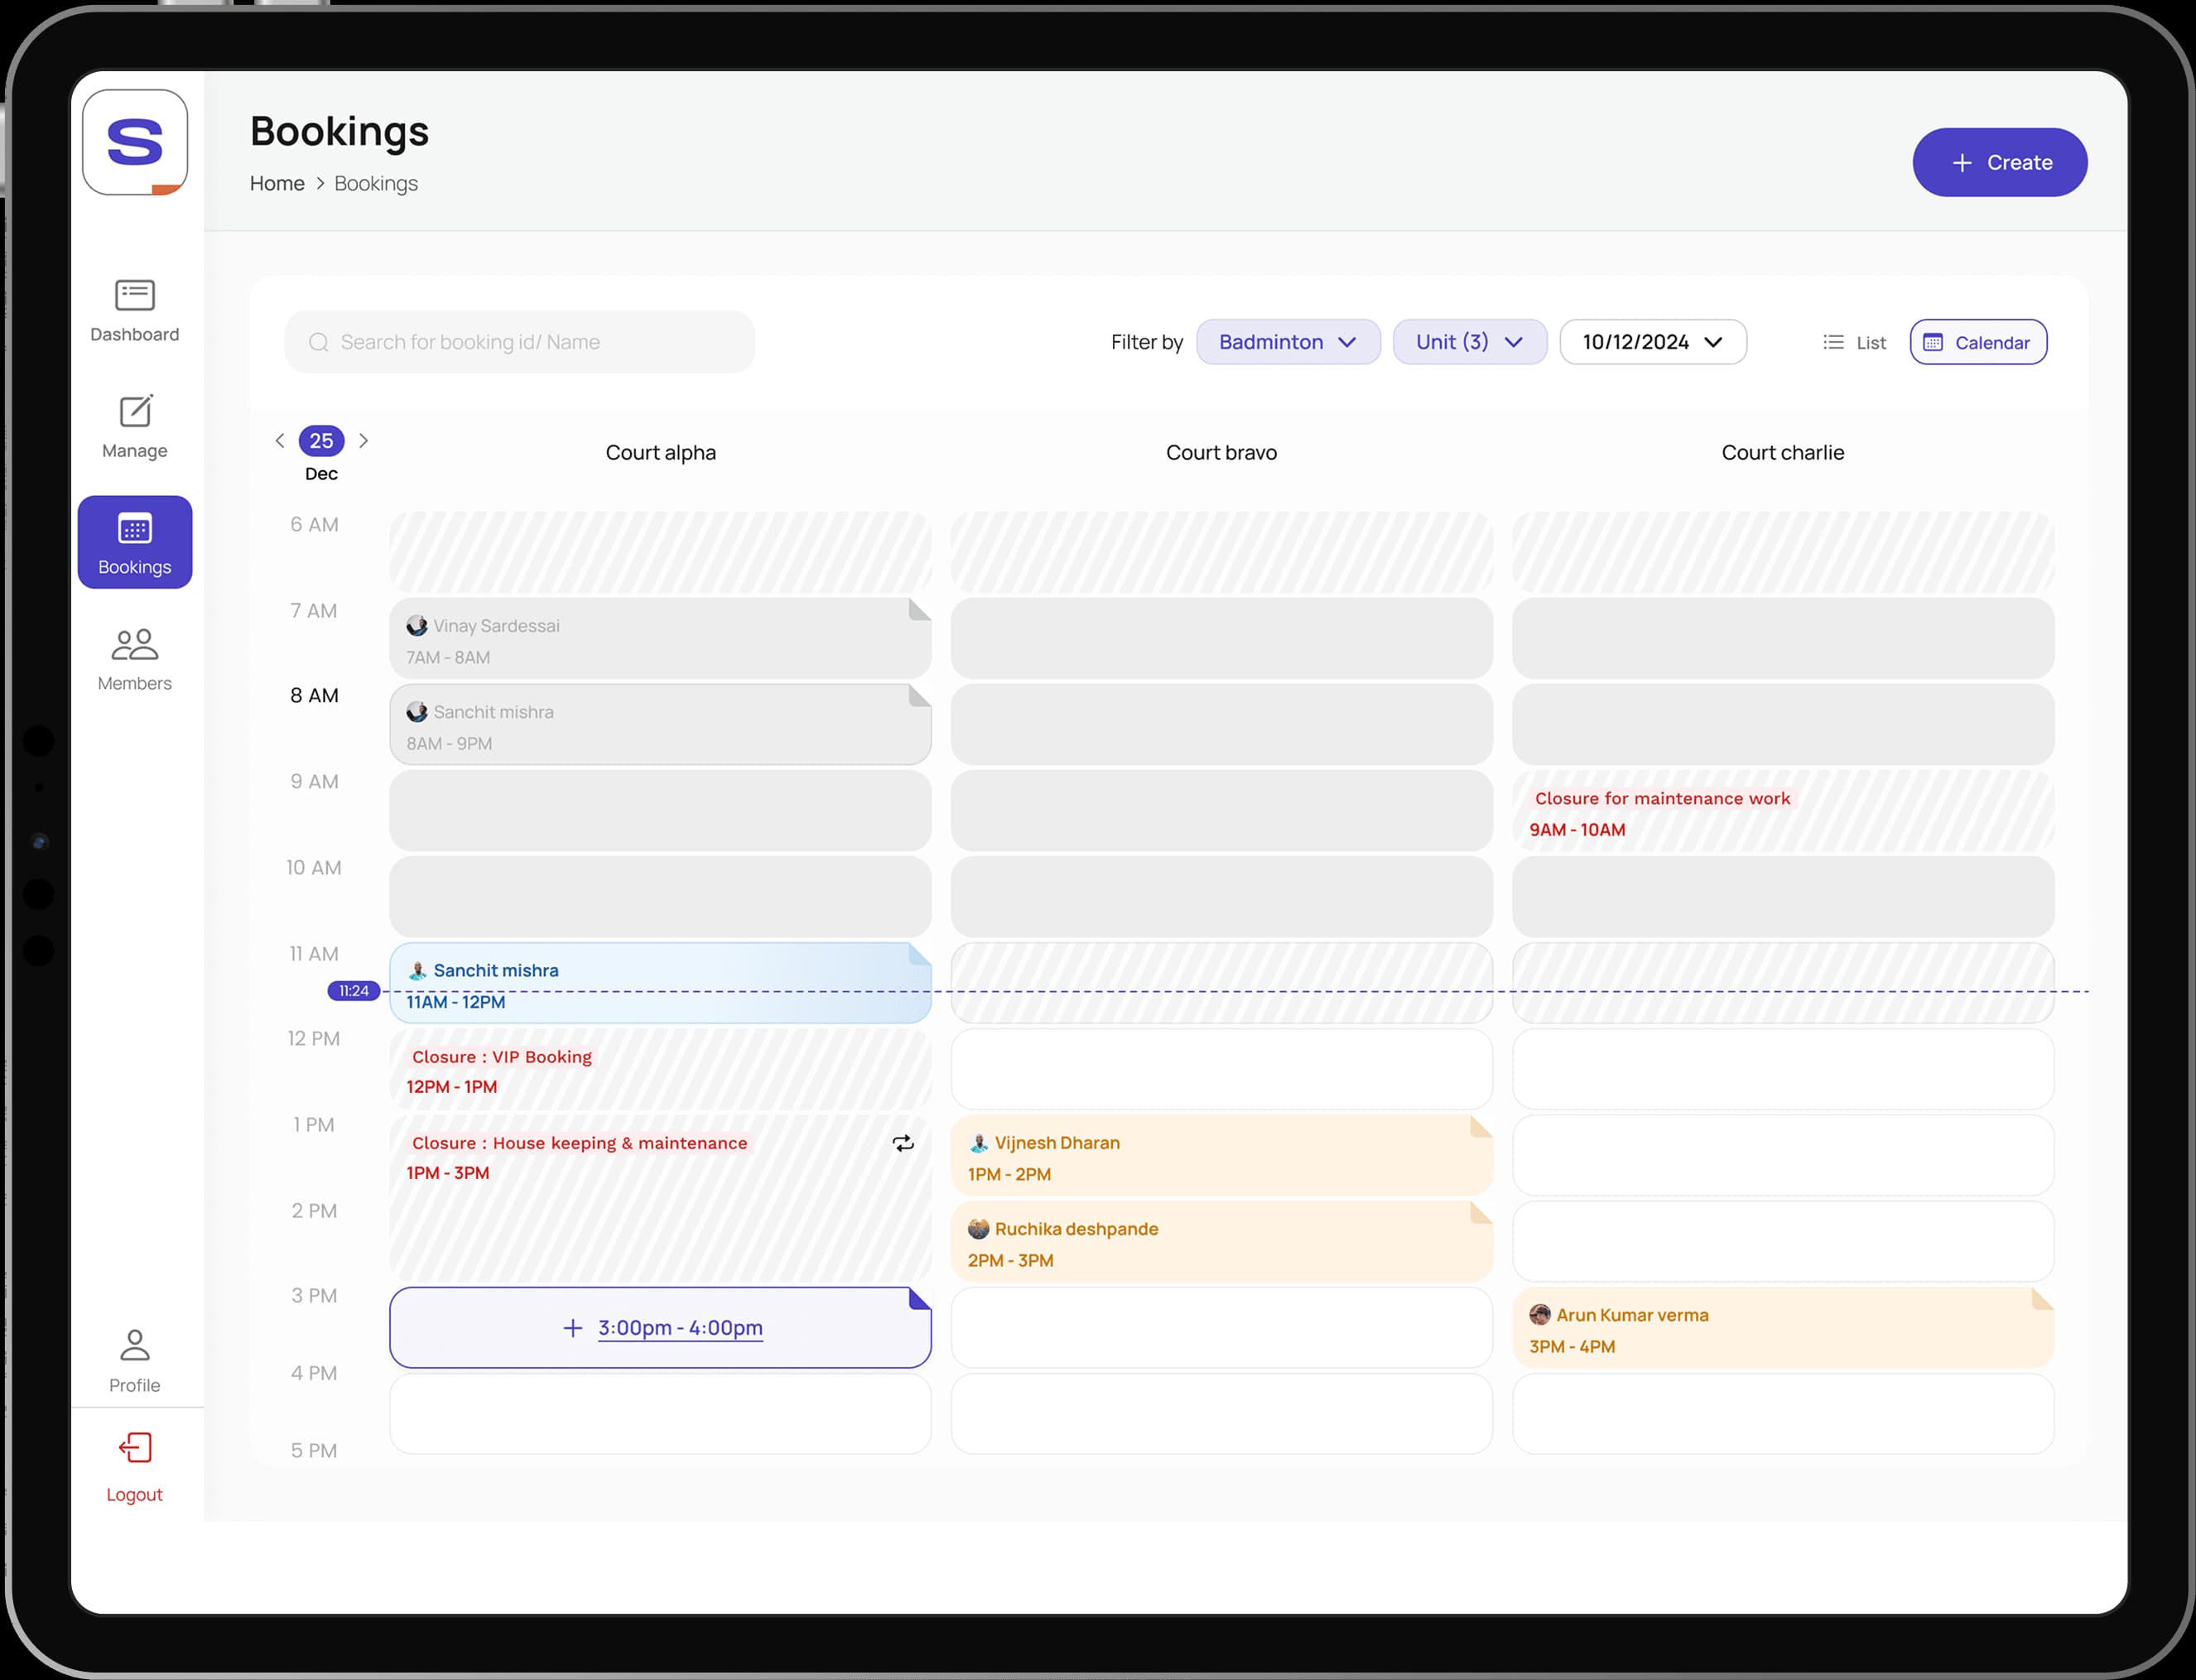2196x1680 pixels.
Task: Click the app logo at top left
Action: [x=135, y=142]
